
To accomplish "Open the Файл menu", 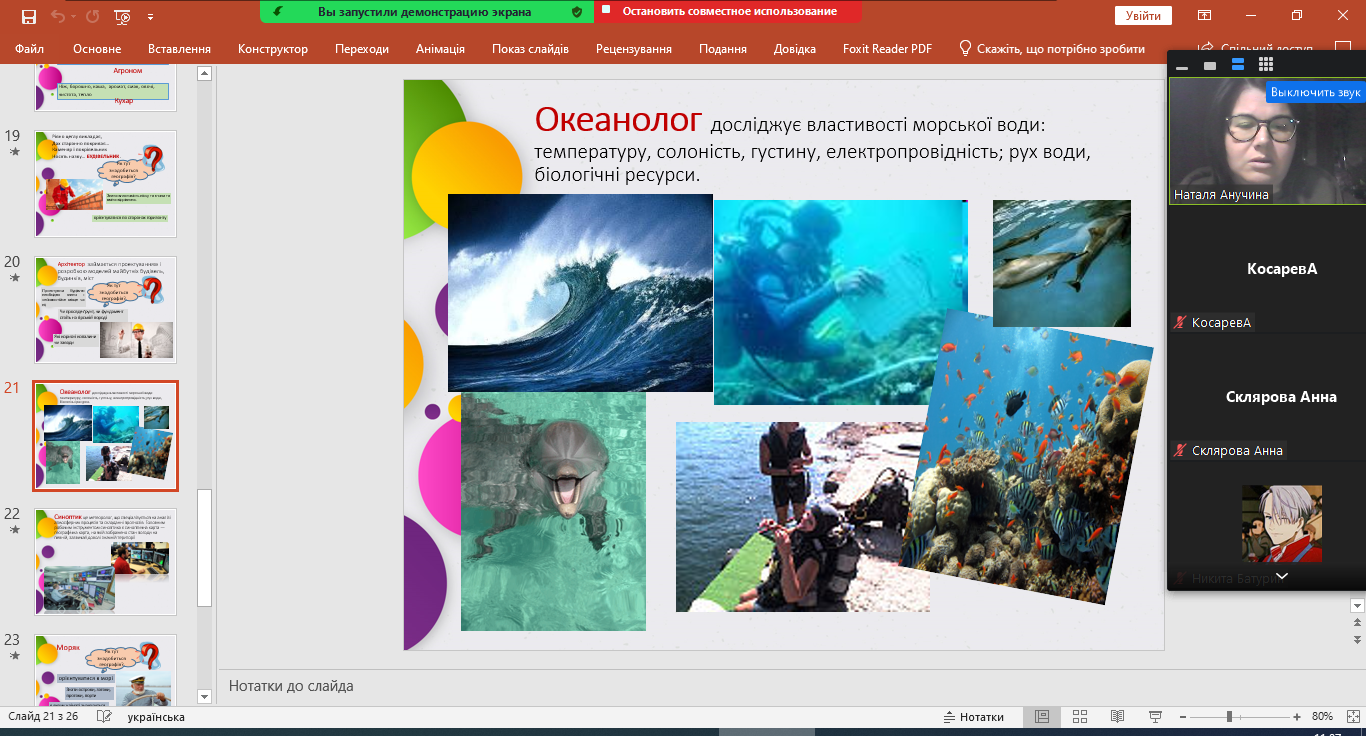I will pyautogui.click(x=29, y=49).
